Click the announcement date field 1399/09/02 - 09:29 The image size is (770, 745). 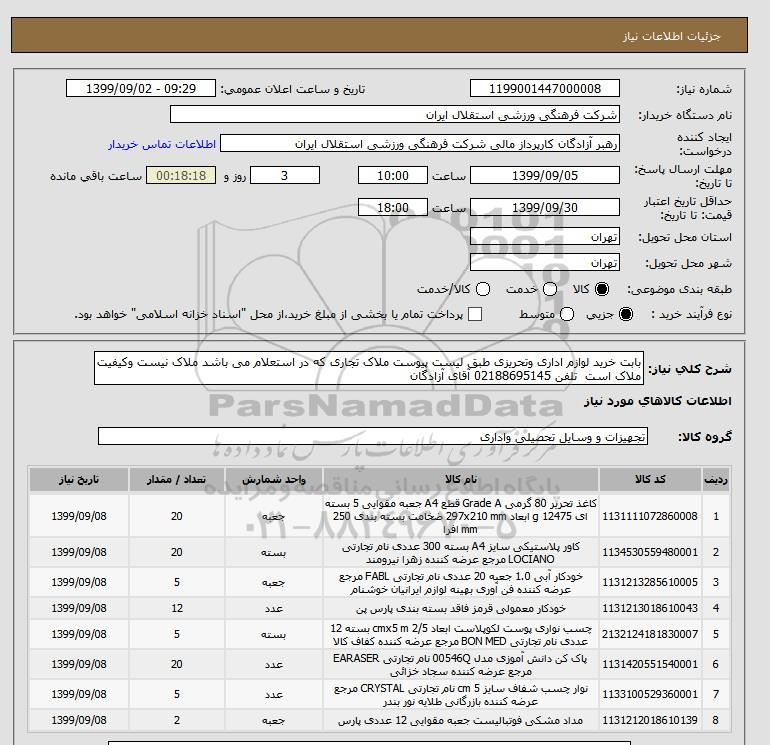141,88
